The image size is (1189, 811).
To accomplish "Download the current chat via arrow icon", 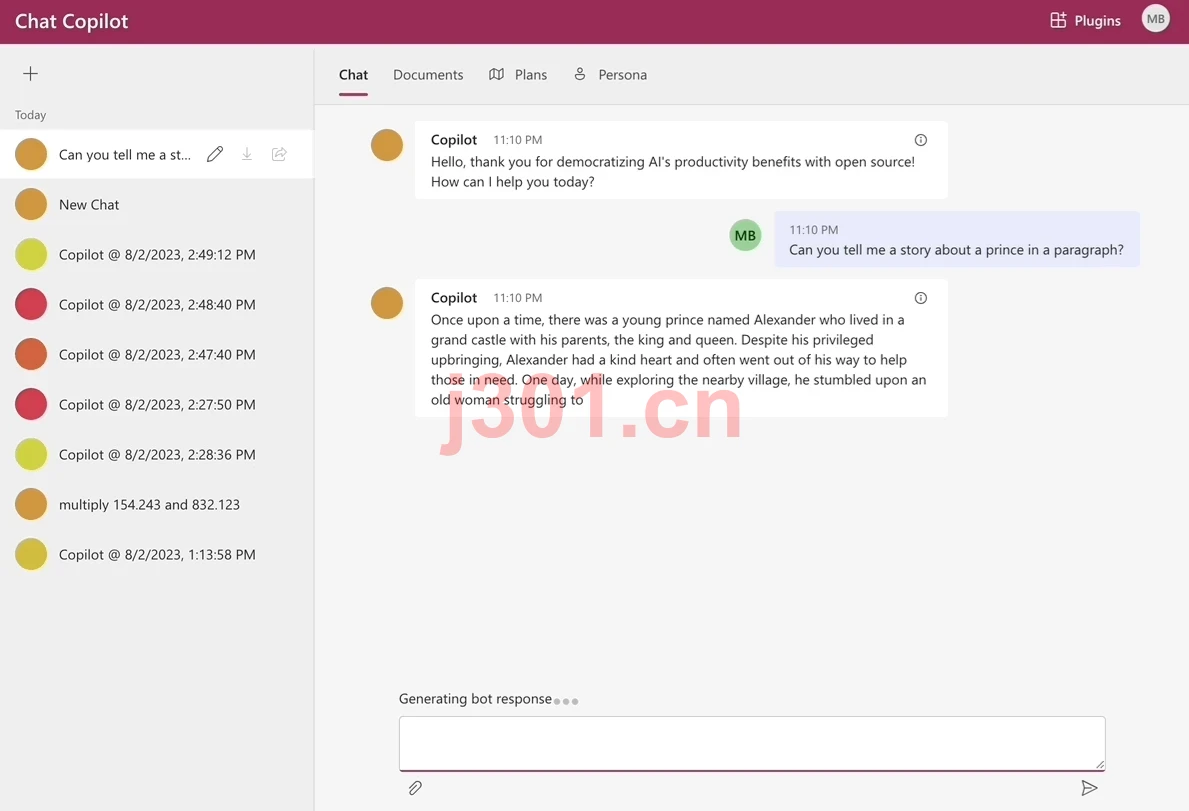I will tap(246, 154).
